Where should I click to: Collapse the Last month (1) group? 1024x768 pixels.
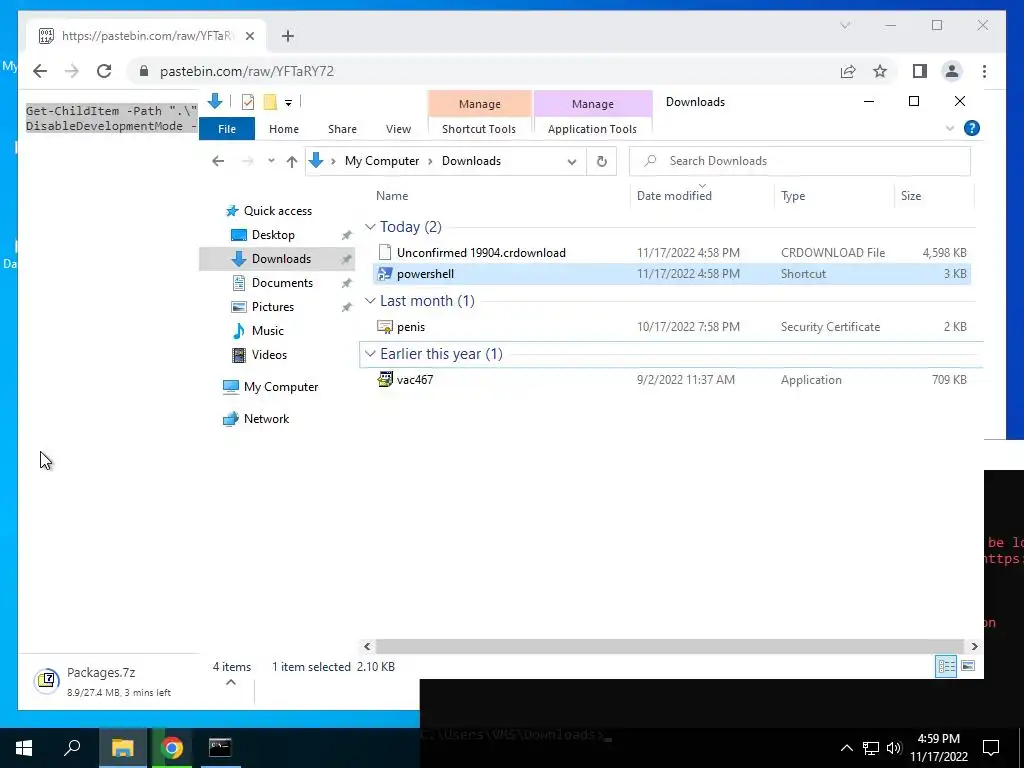point(370,300)
